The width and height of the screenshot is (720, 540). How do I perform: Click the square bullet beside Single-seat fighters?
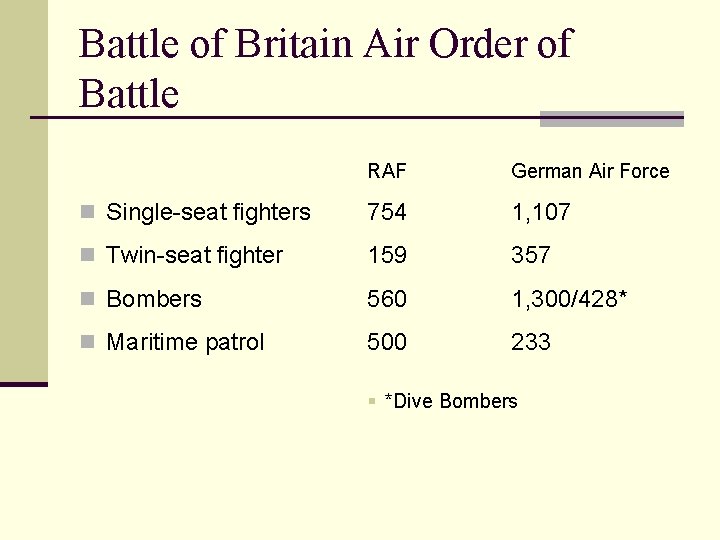point(89,212)
